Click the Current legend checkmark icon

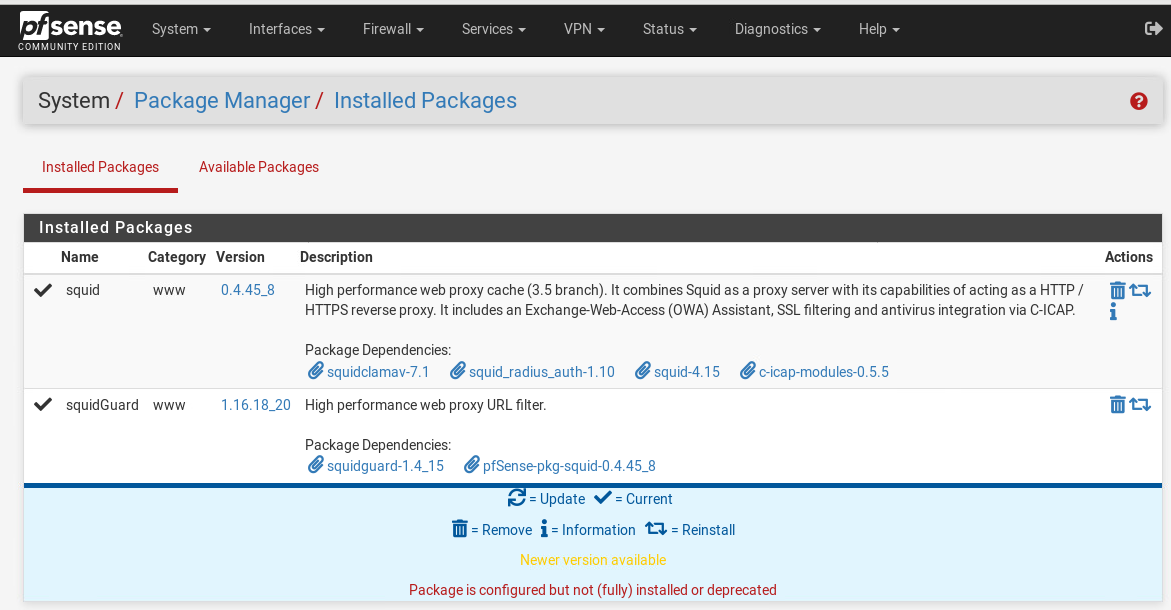pyautogui.click(x=603, y=498)
